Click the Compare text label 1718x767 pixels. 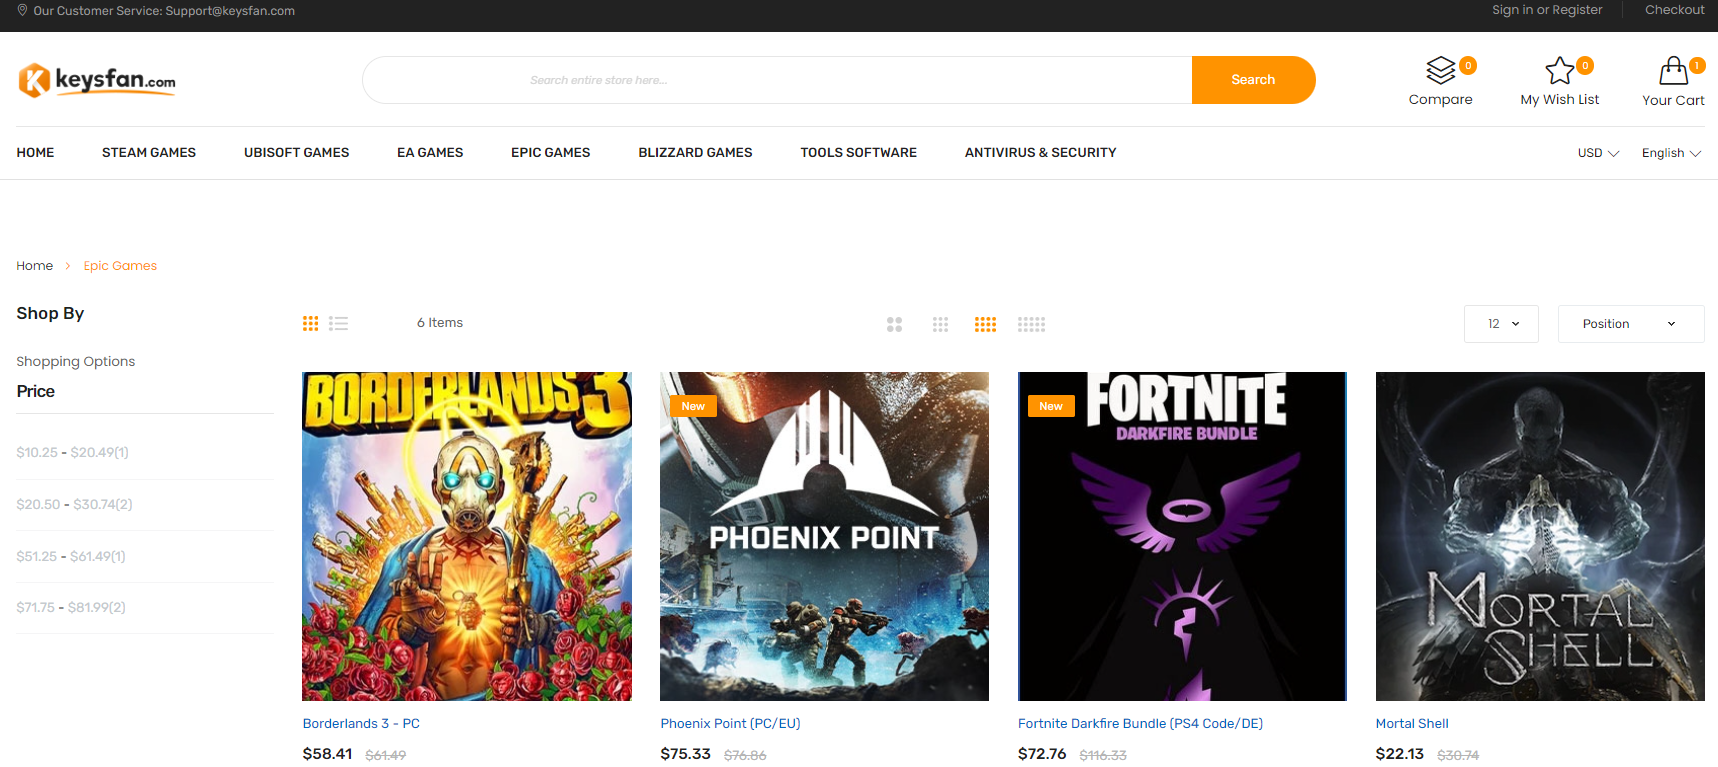click(x=1441, y=100)
